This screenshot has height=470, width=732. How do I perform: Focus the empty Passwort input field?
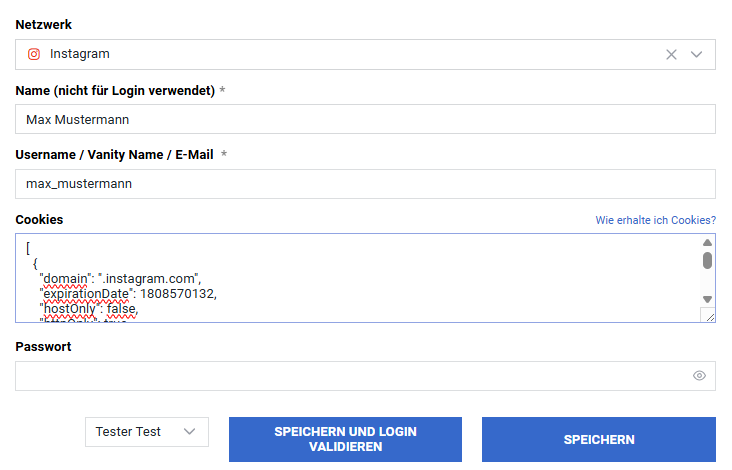(x=350, y=376)
